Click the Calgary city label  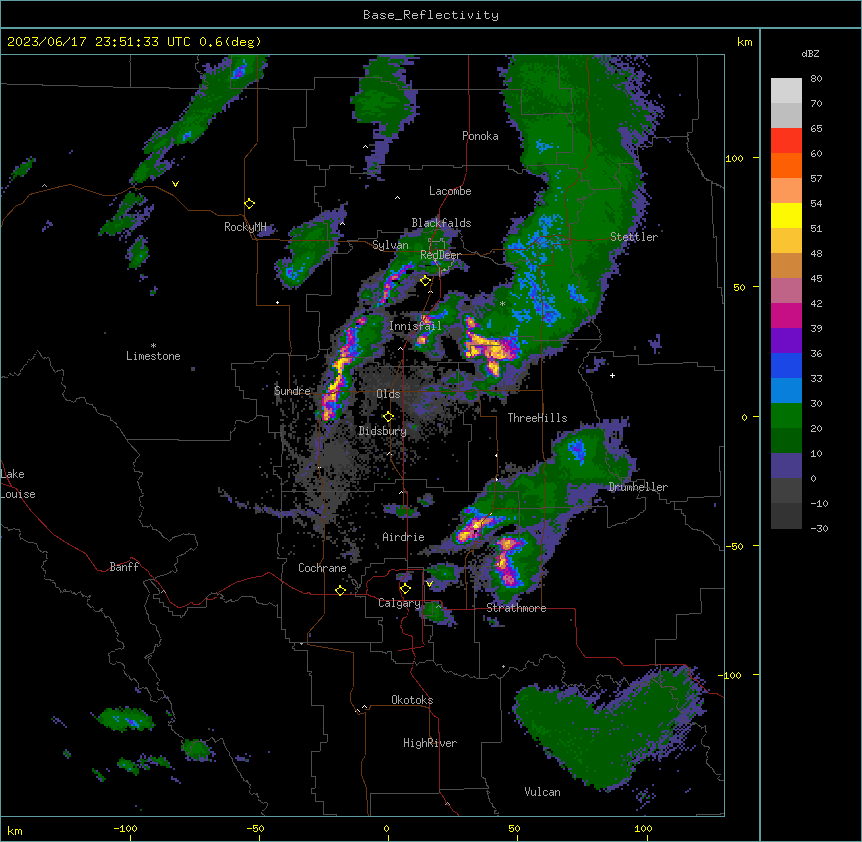tap(399, 603)
